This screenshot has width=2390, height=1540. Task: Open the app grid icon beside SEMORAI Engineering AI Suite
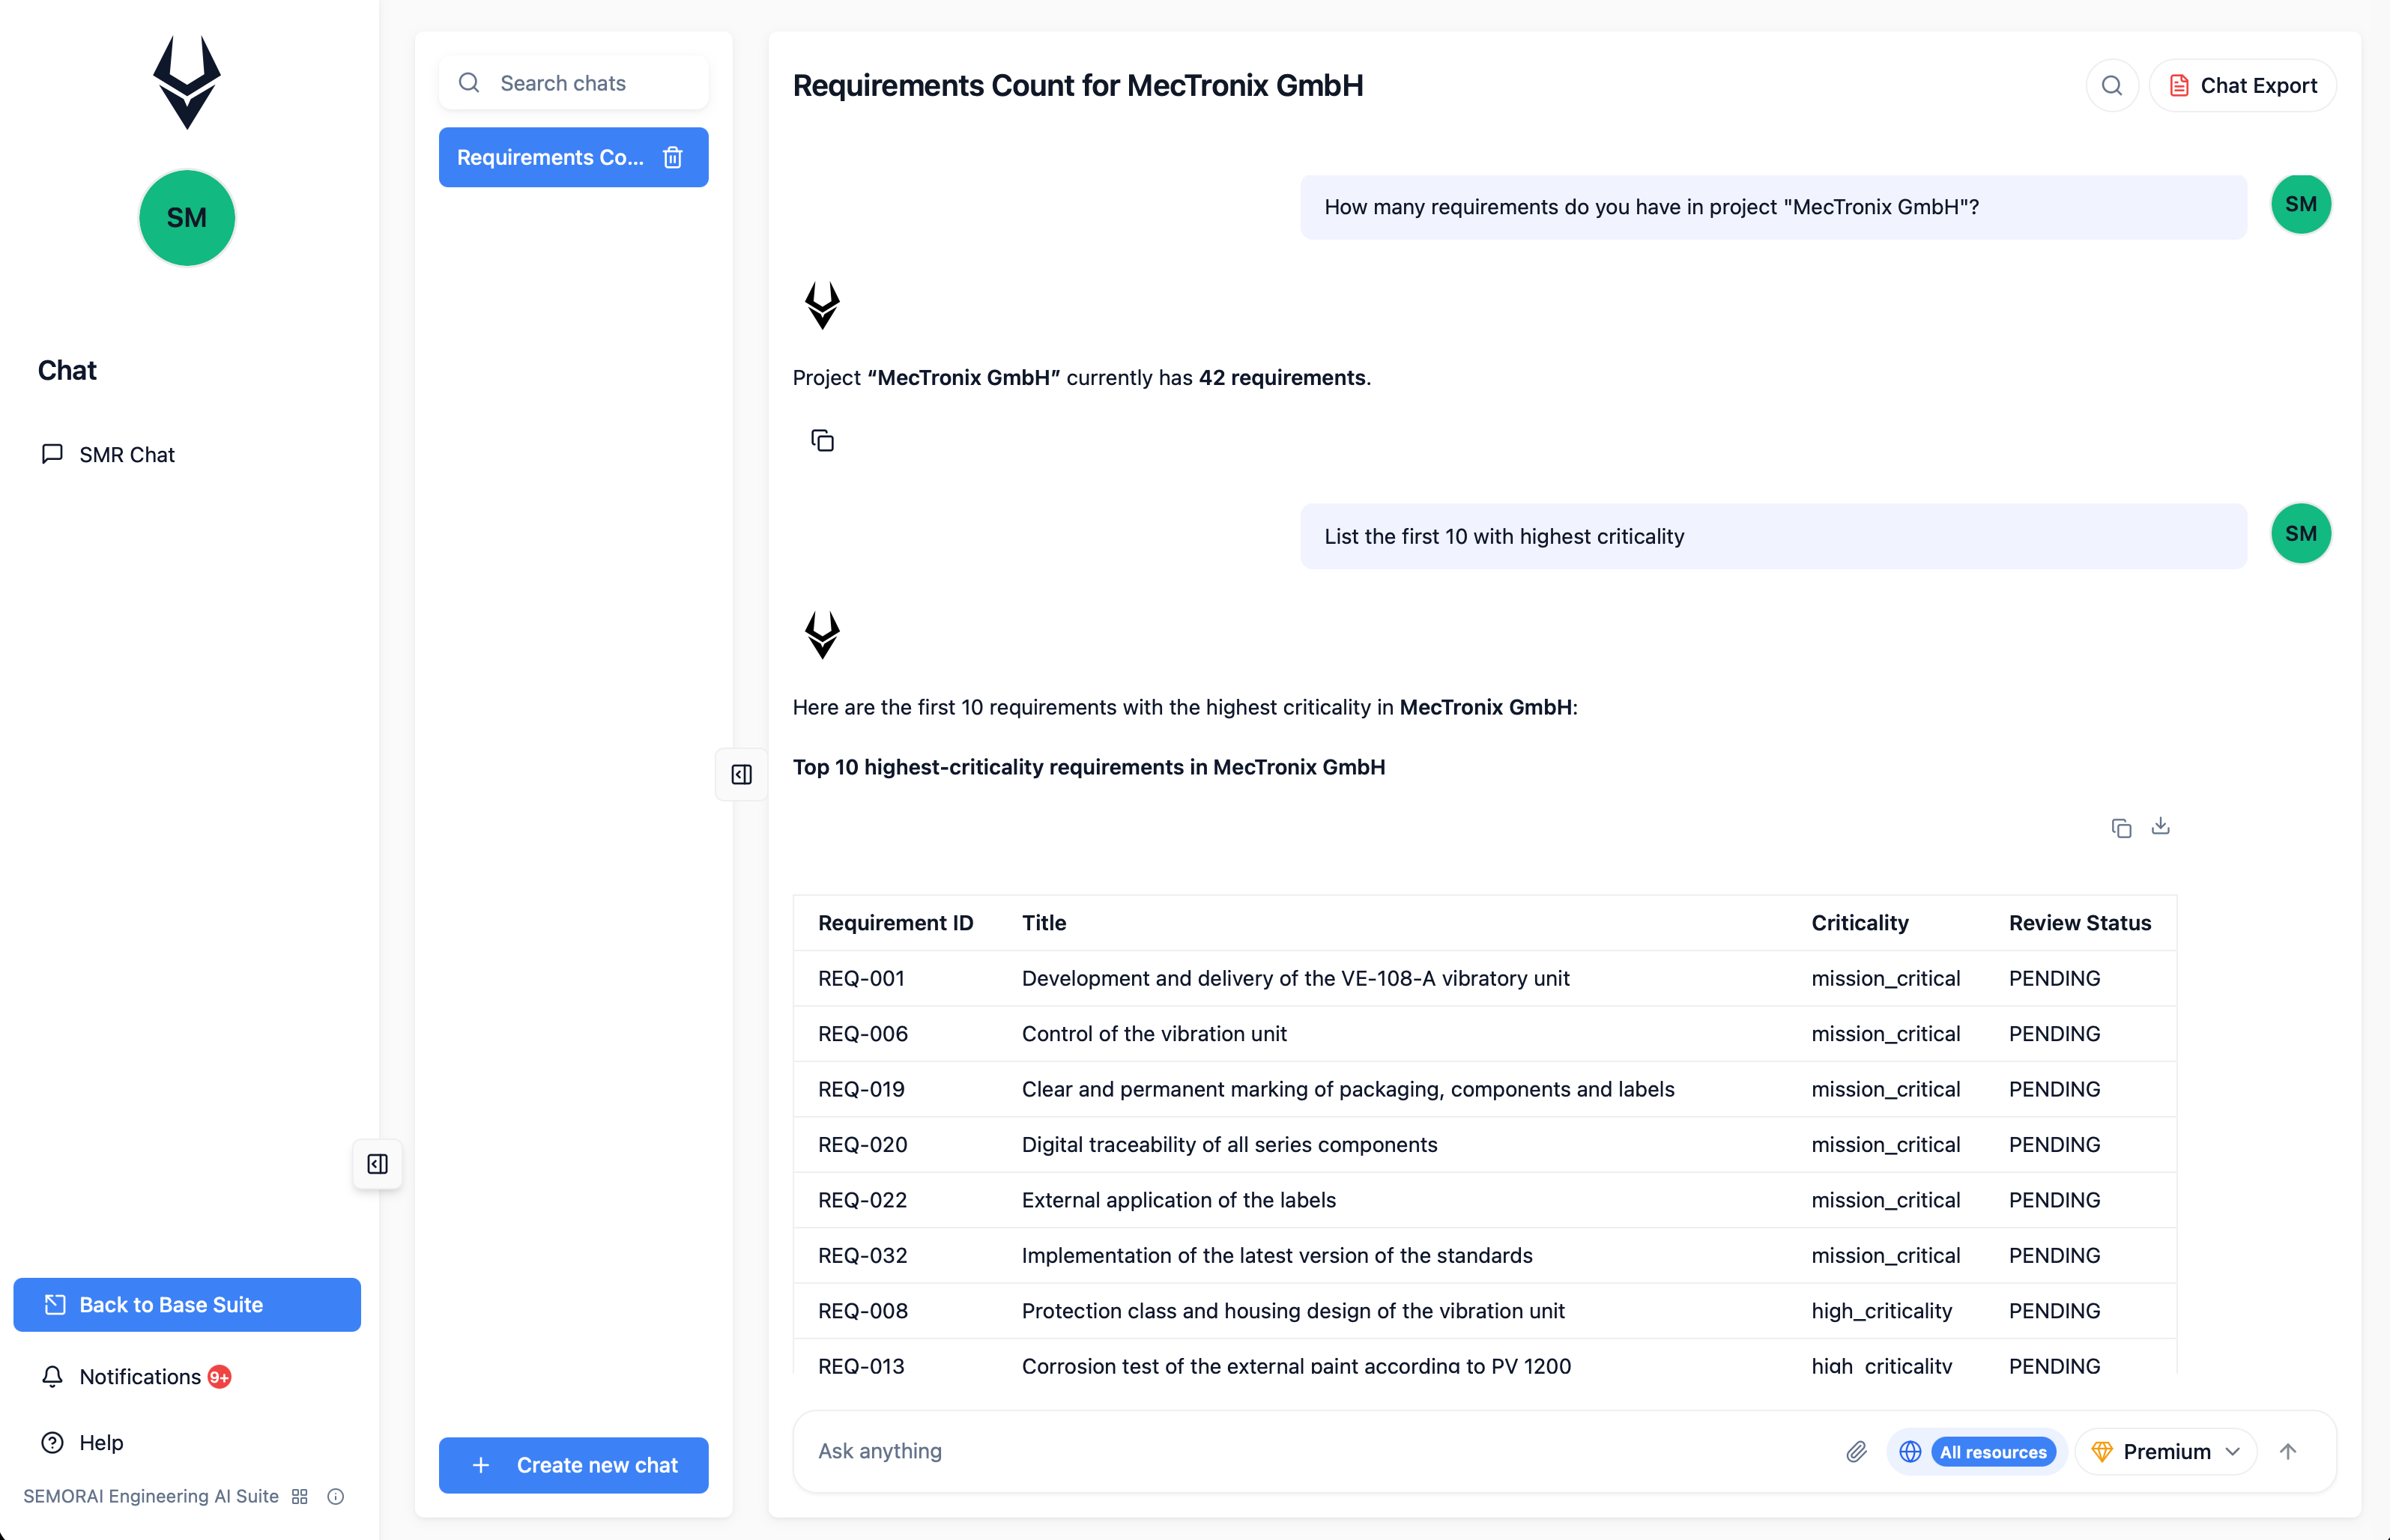(x=300, y=1496)
